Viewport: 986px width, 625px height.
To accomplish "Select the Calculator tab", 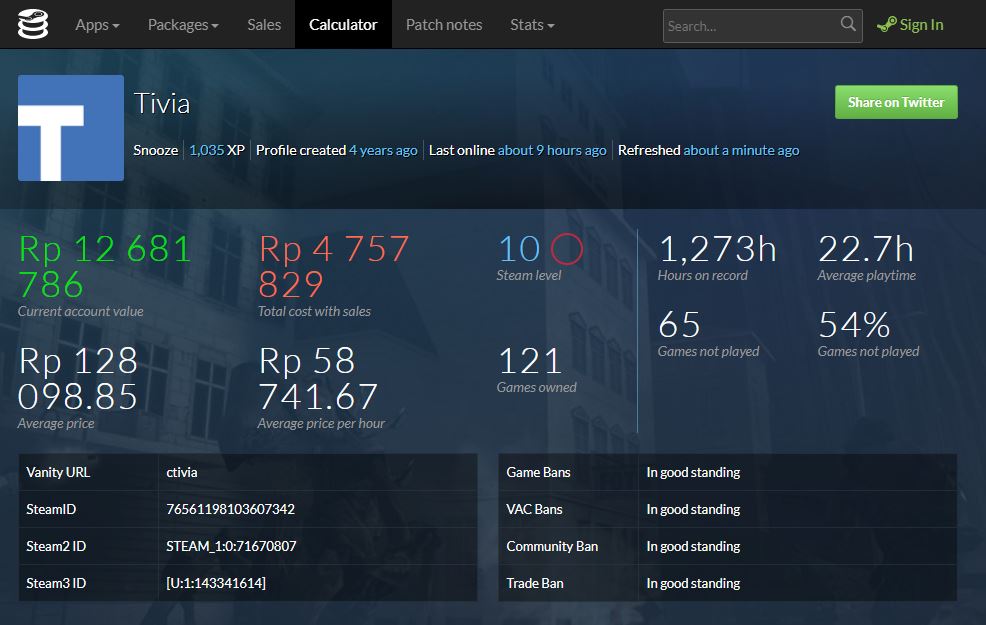I will pyautogui.click(x=343, y=25).
